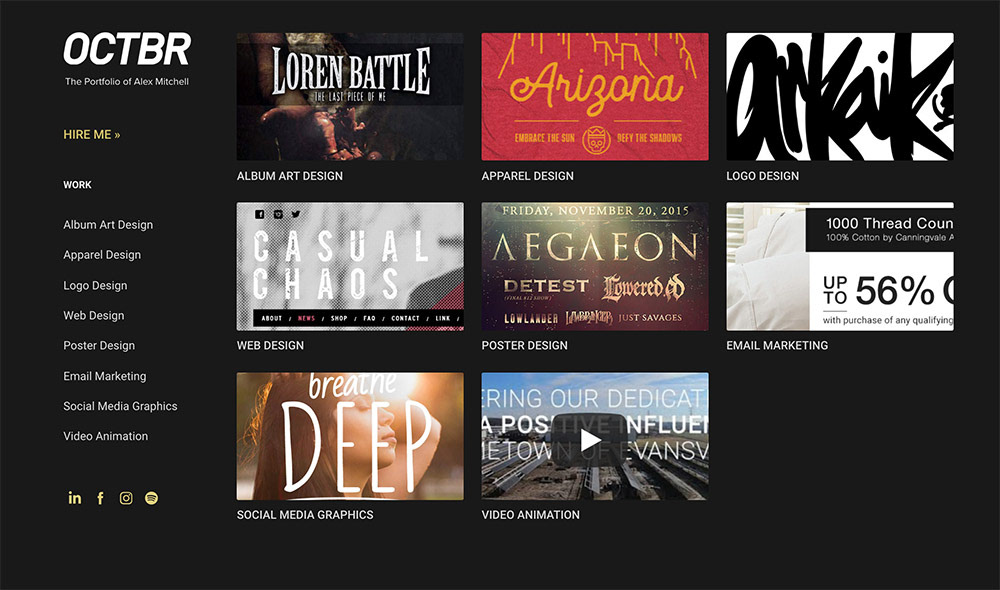This screenshot has height=590, width=1000.
Task: Go to Album Art Design in sidebar
Action: coord(108,225)
